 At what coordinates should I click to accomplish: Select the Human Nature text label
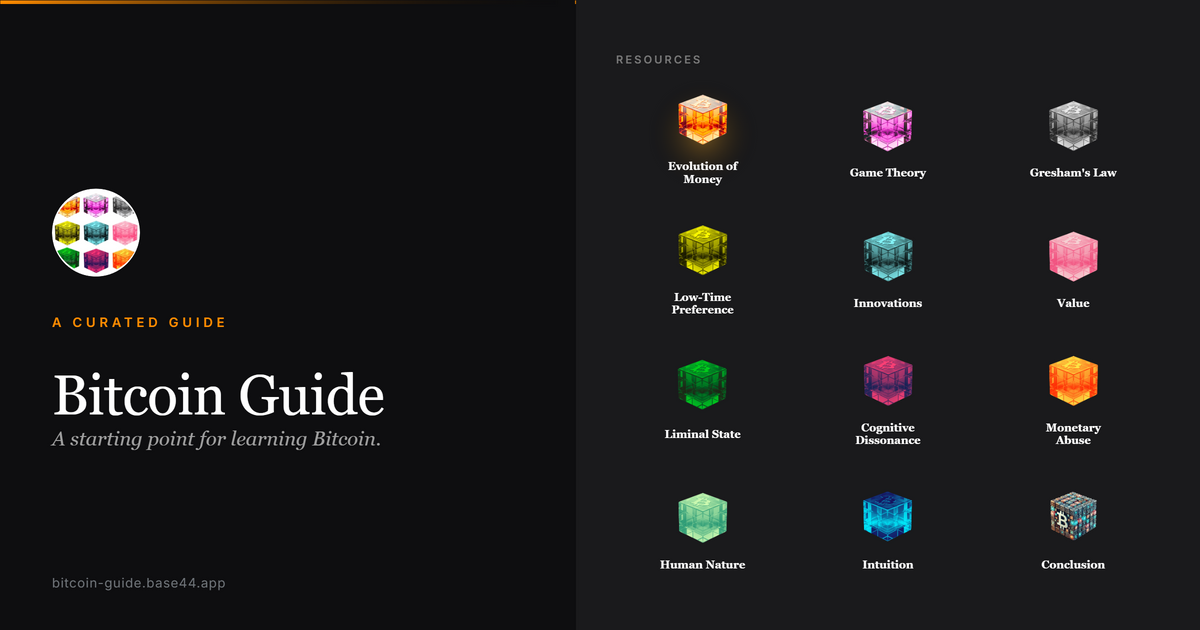tap(703, 565)
